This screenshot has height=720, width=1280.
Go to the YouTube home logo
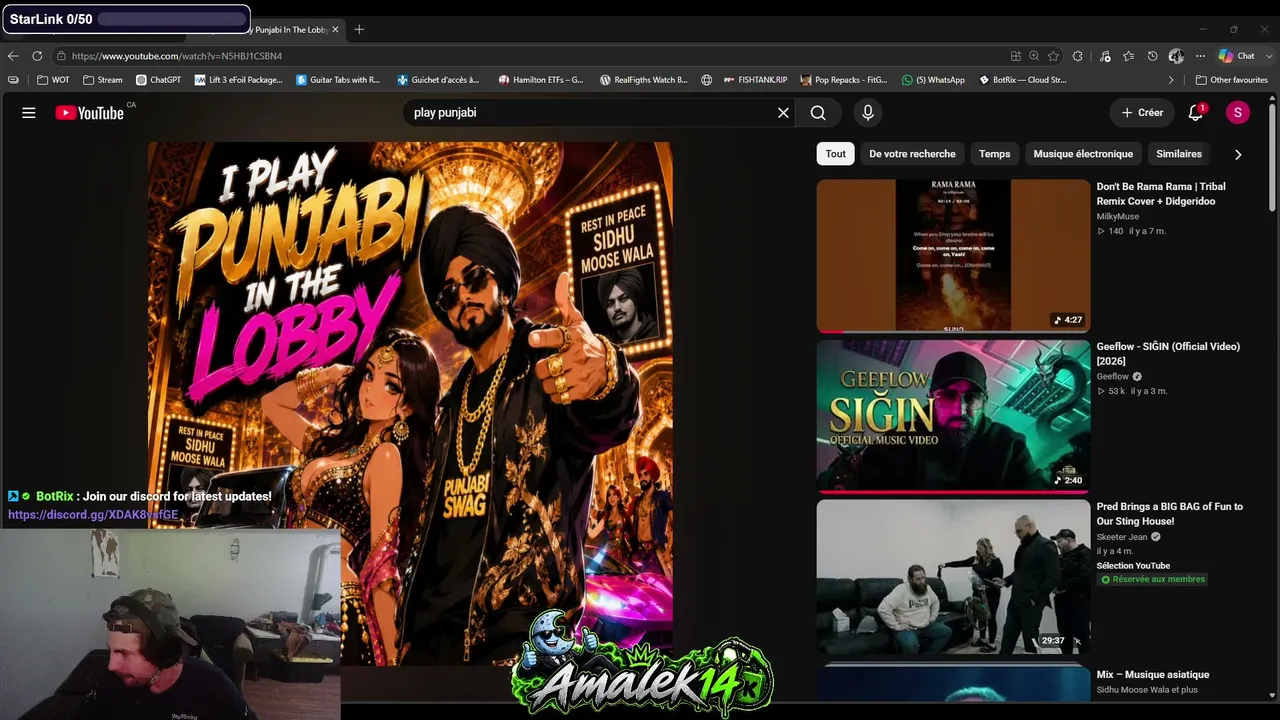pyautogui.click(x=90, y=113)
